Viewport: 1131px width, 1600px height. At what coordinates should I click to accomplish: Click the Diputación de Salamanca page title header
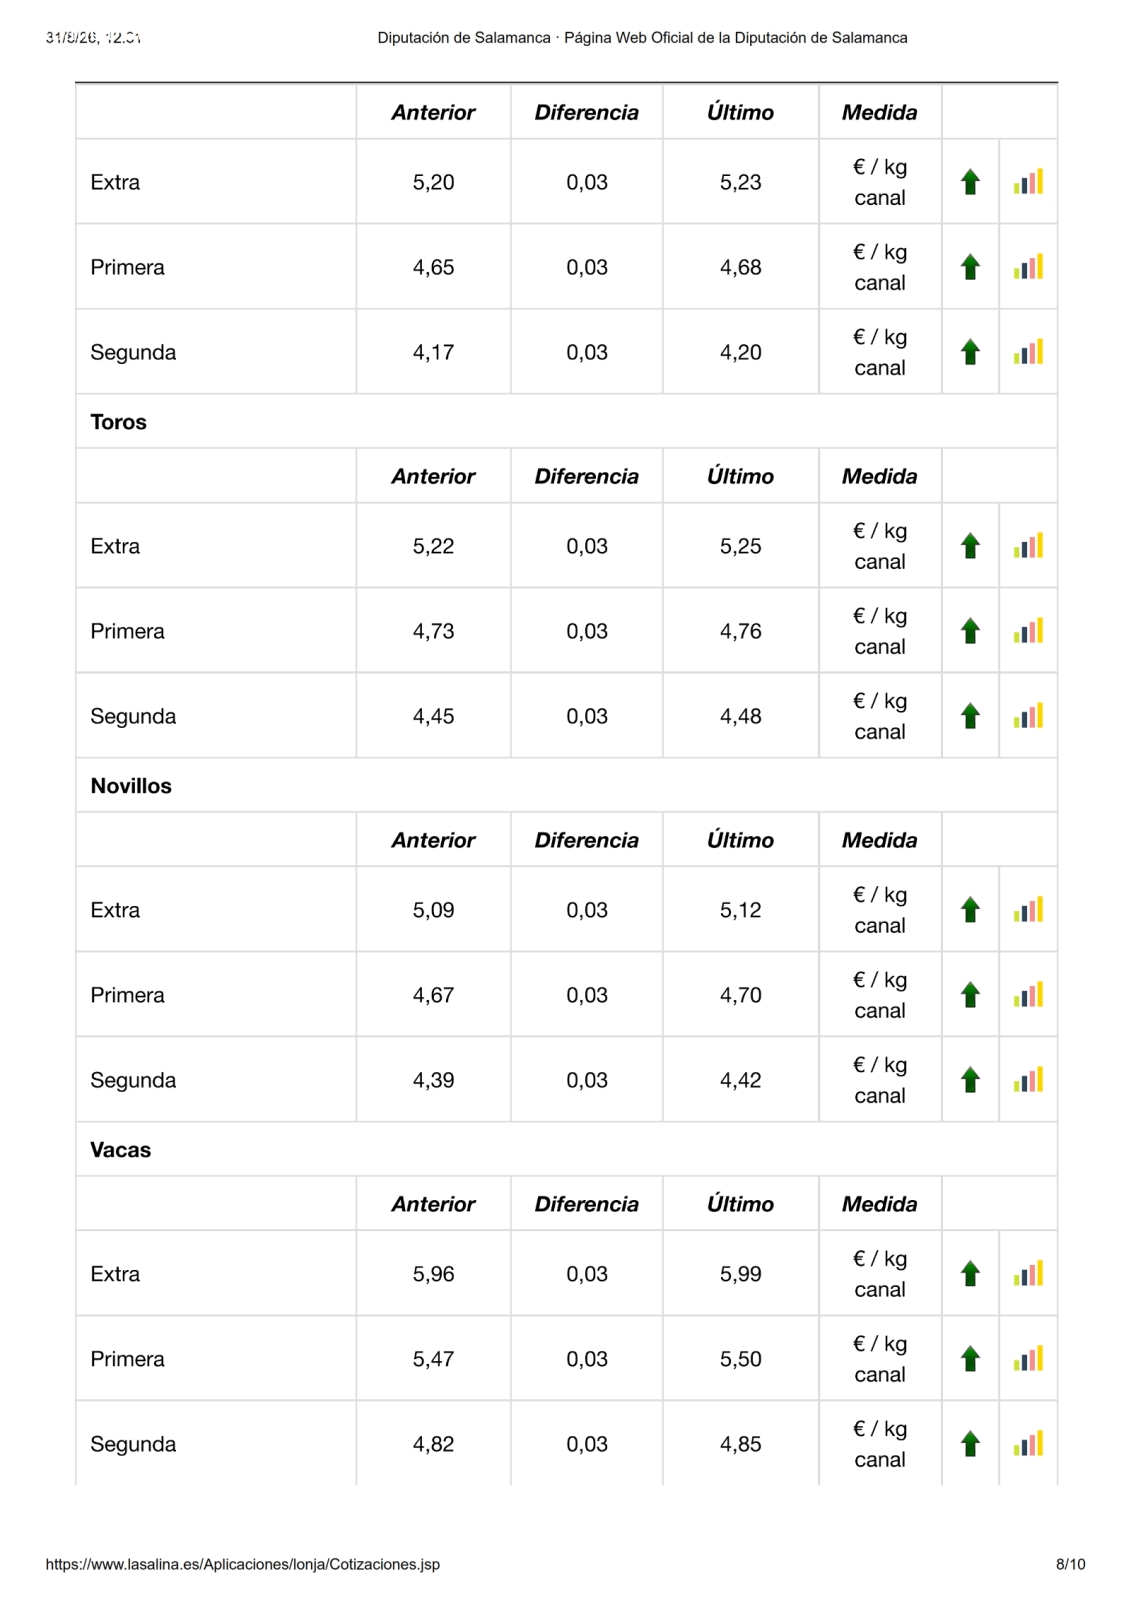642,38
